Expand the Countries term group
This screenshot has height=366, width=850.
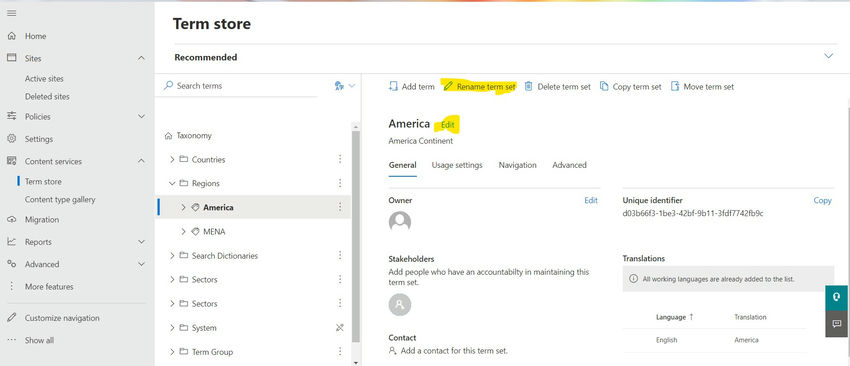point(172,159)
